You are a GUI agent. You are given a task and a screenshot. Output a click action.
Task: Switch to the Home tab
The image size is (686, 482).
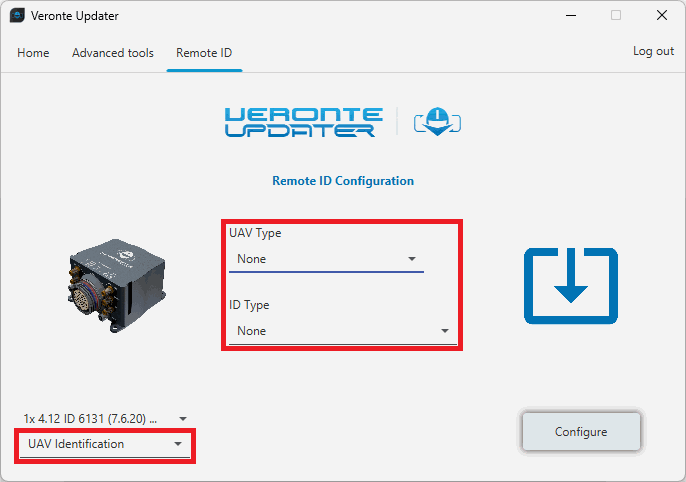(x=33, y=53)
